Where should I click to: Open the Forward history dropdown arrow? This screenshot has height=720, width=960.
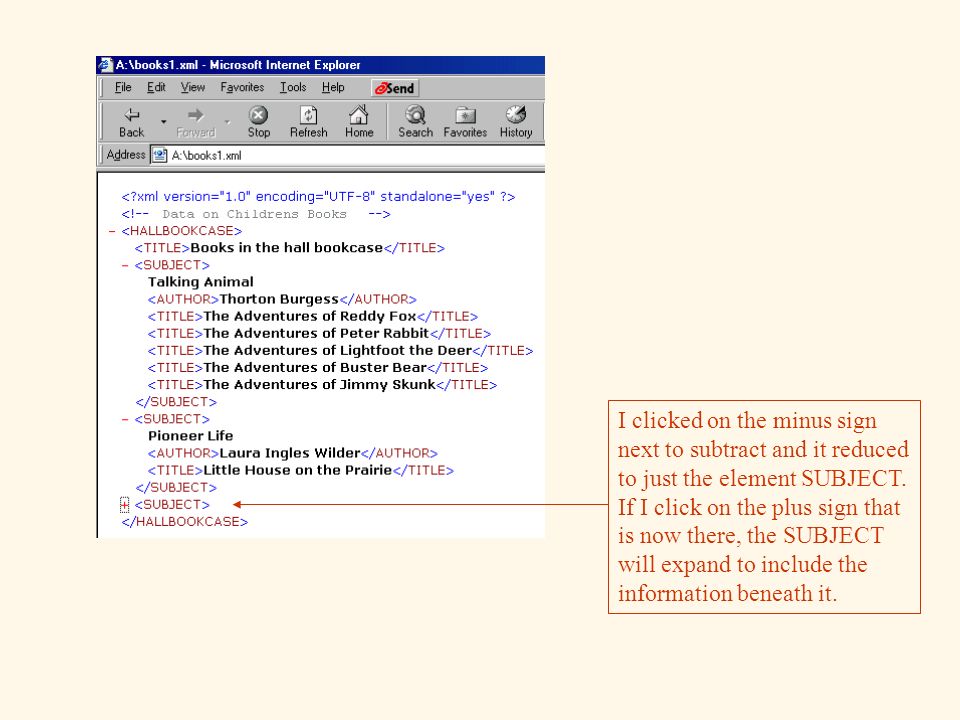click(x=227, y=121)
